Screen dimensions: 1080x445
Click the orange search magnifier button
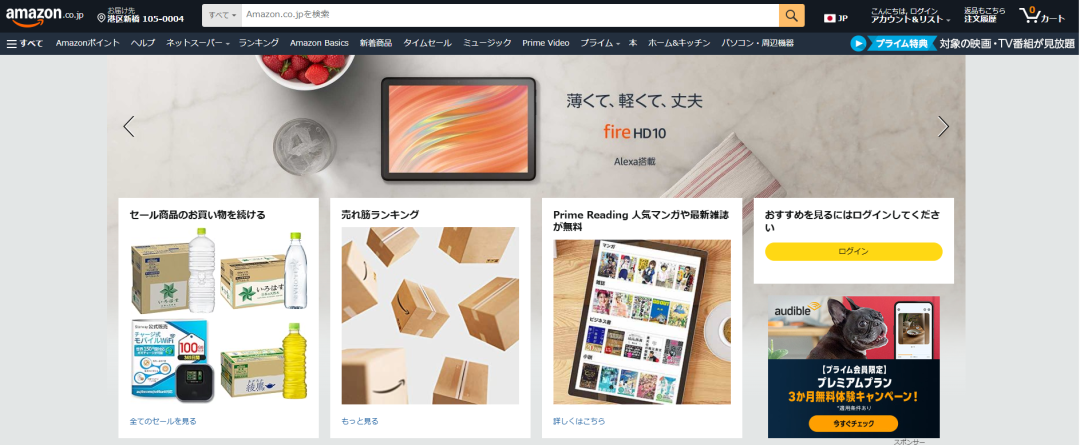[791, 15]
